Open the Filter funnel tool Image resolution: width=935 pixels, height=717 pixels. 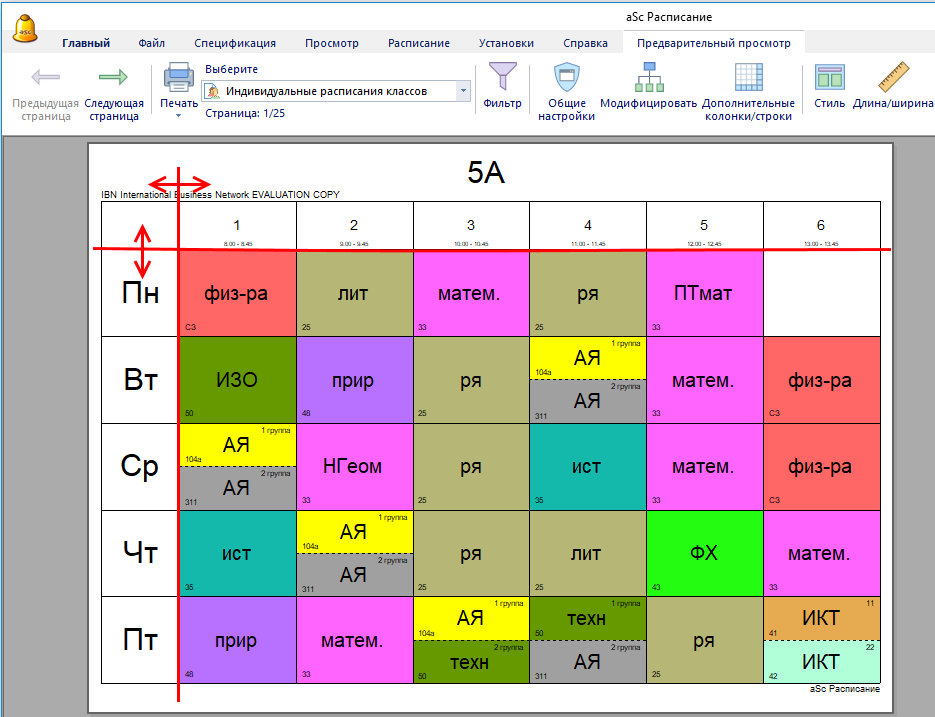[x=501, y=78]
